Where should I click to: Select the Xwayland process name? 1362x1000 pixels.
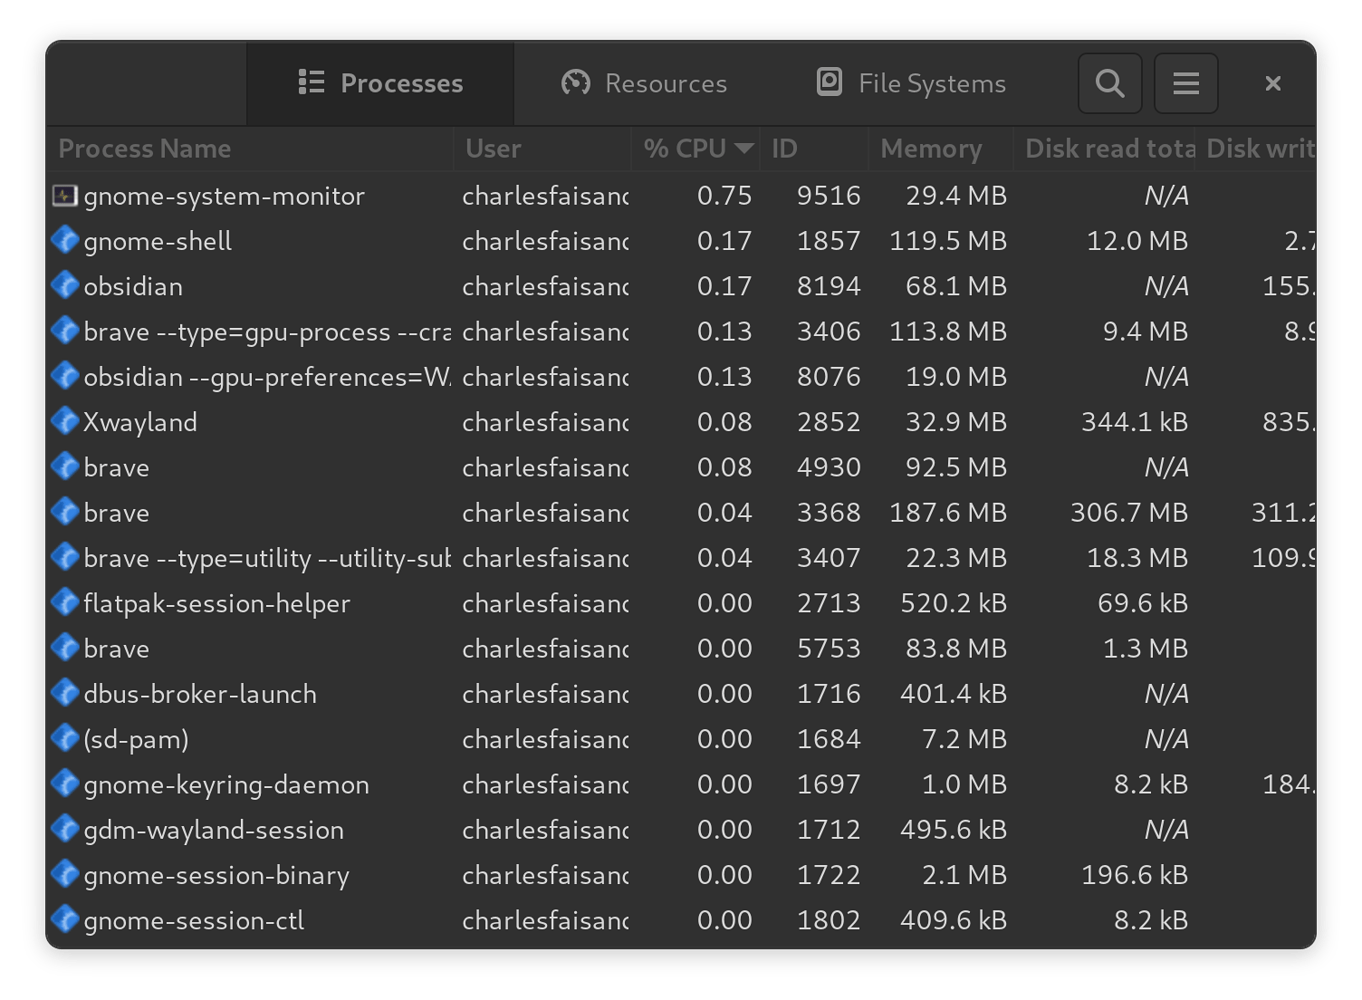tap(140, 422)
